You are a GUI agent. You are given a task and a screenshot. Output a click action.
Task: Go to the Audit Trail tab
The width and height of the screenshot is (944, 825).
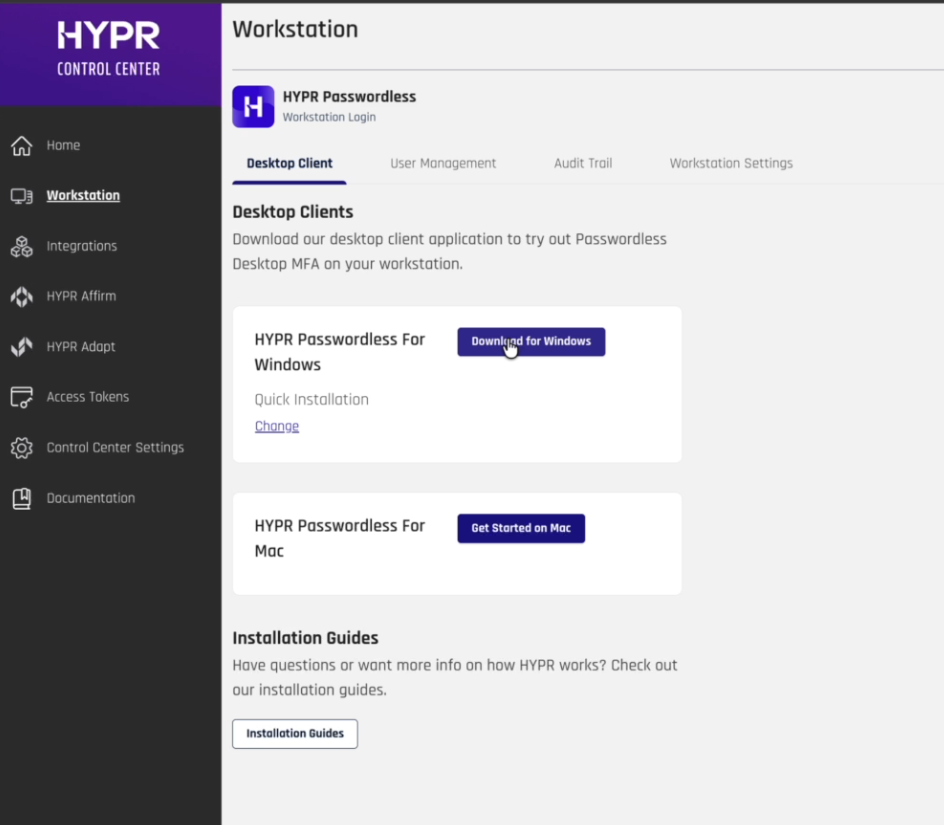coord(583,163)
